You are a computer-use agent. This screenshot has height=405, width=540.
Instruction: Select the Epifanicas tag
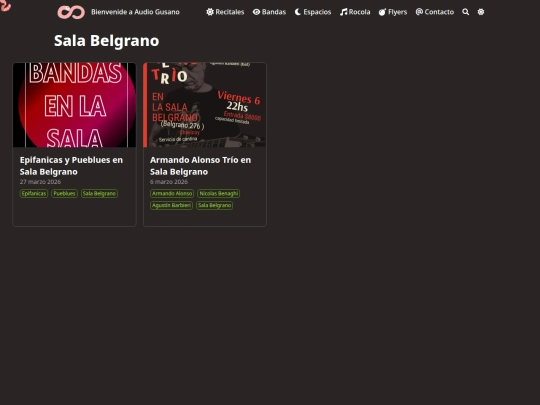(x=34, y=194)
